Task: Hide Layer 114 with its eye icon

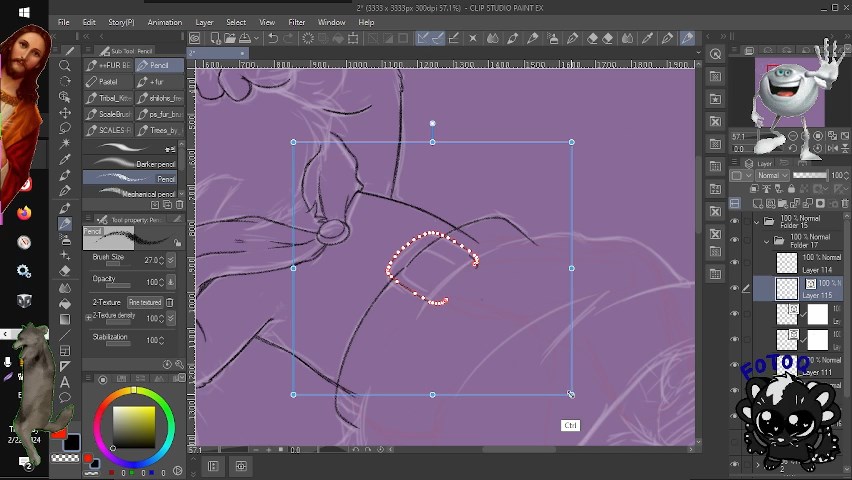Action: 735,264
